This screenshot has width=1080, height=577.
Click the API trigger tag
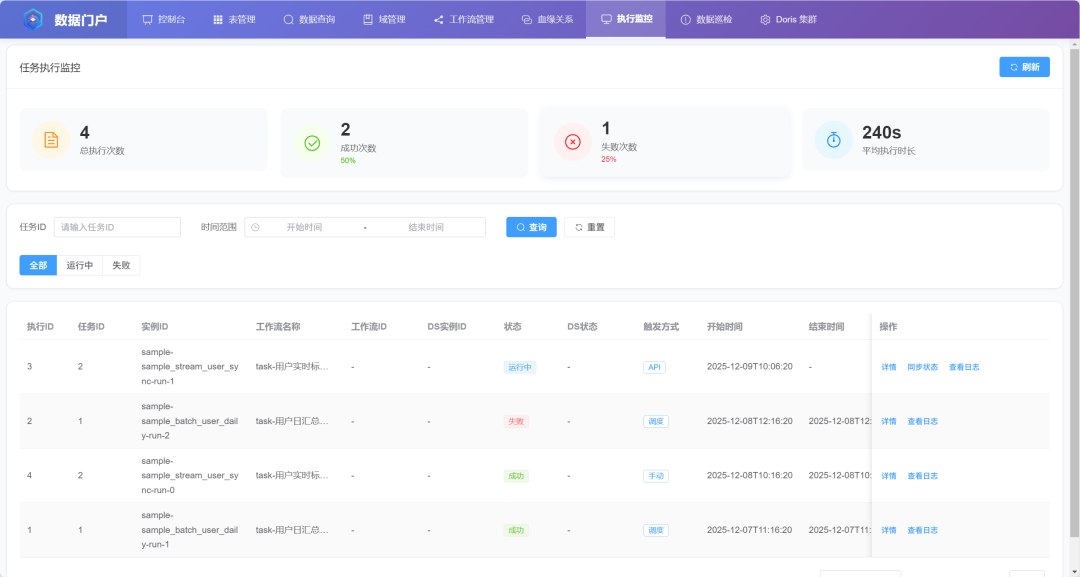tap(654, 367)
